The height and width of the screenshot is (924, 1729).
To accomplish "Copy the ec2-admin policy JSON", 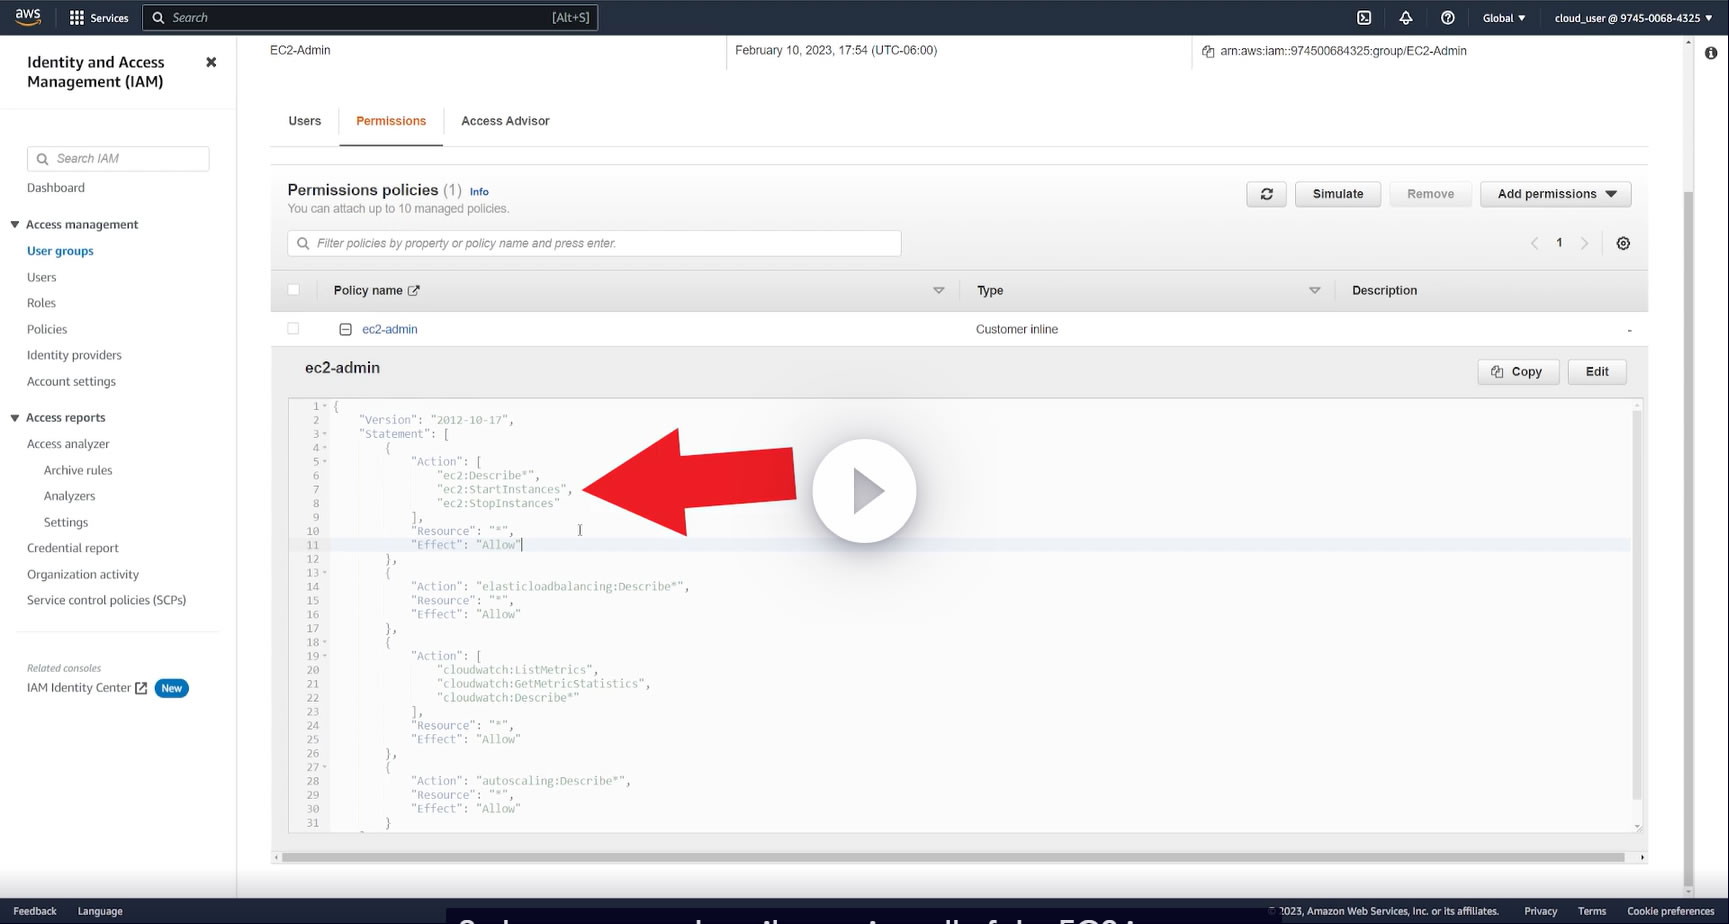I will [x=1518, y=372].
